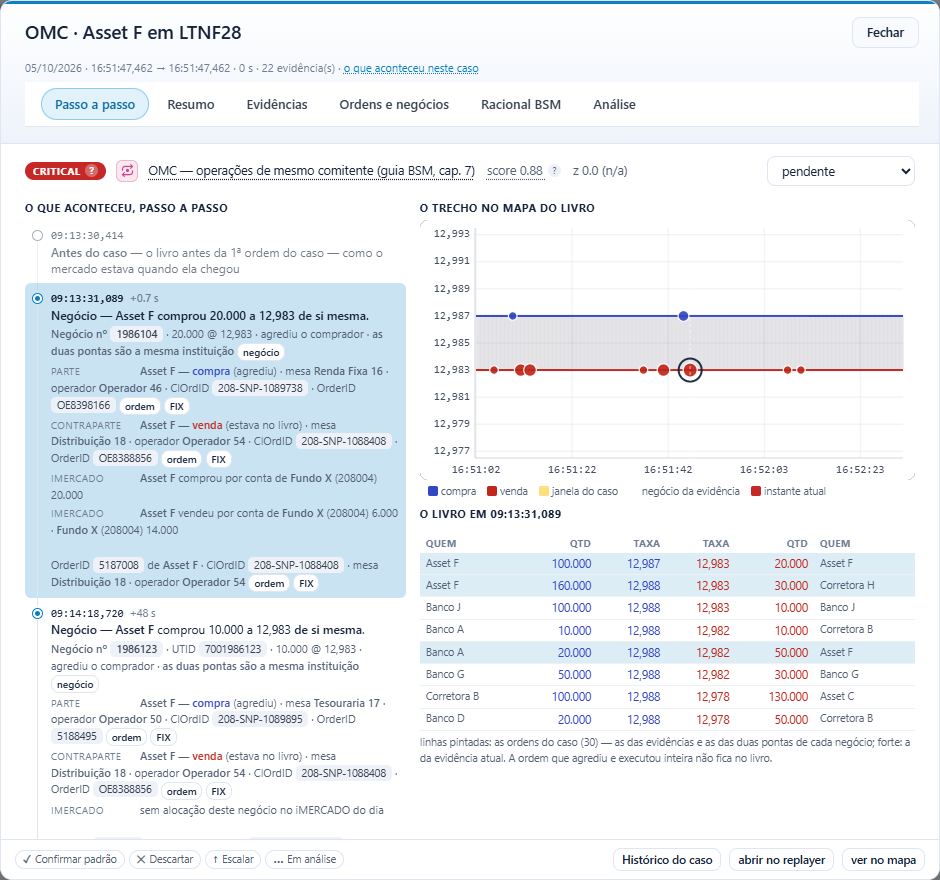
Task: Click ClOrdID 208-SNP-1089738
Action: click(260, 388)
